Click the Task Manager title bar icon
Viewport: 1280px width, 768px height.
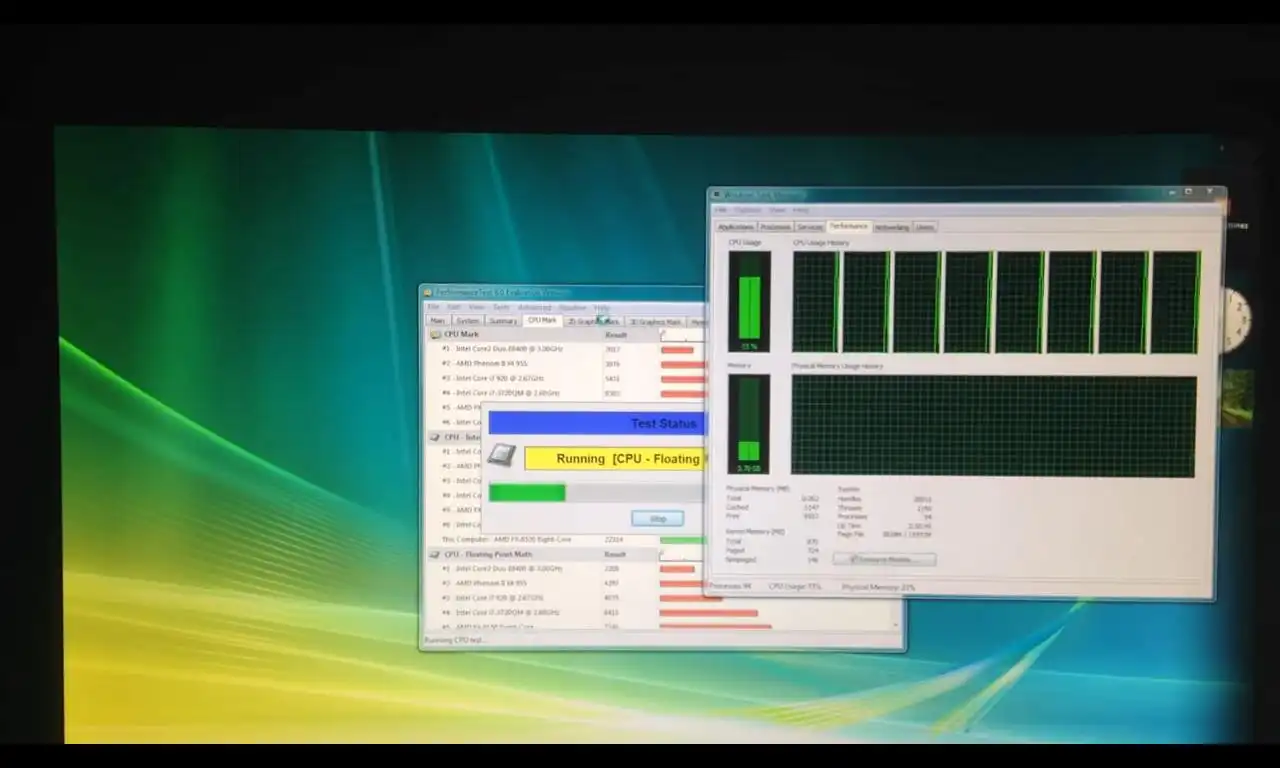pos(717,194)
